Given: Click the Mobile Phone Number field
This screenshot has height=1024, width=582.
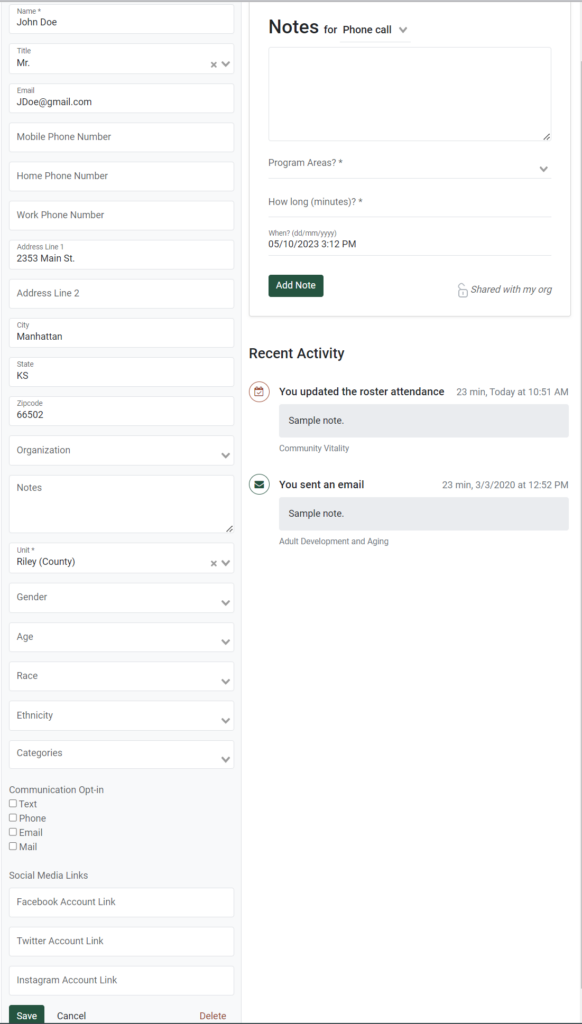Looking at the screenshot, I should coord(121,137).
